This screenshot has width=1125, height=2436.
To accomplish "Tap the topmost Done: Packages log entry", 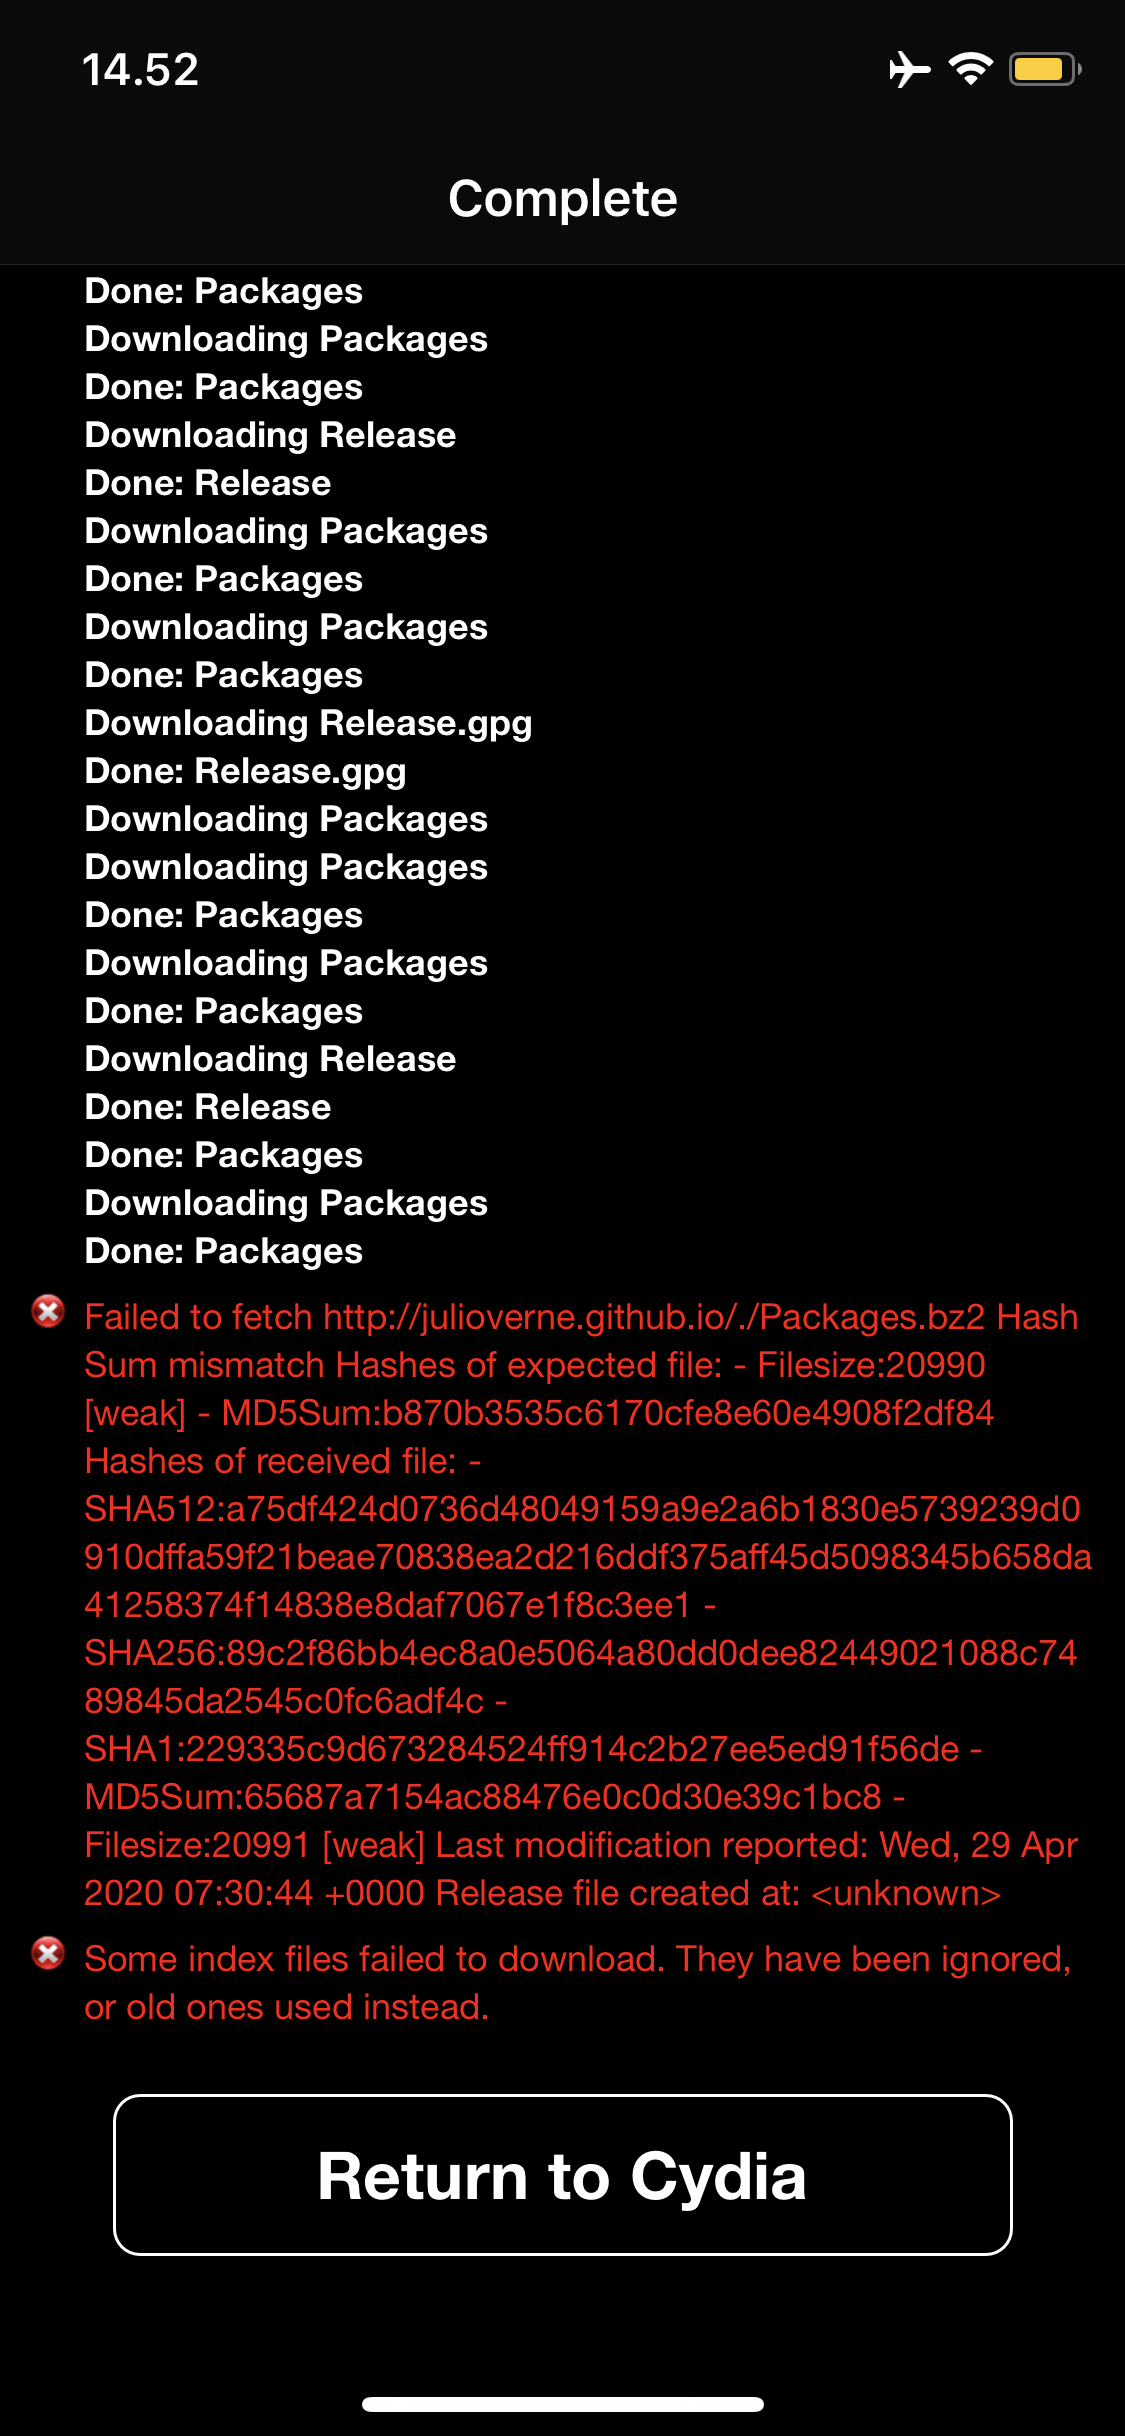I will (223, 291).
